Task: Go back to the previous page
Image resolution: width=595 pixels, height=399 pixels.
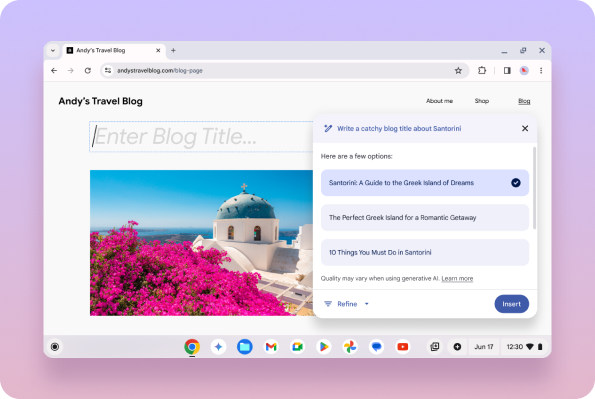Action: (54, 71)
